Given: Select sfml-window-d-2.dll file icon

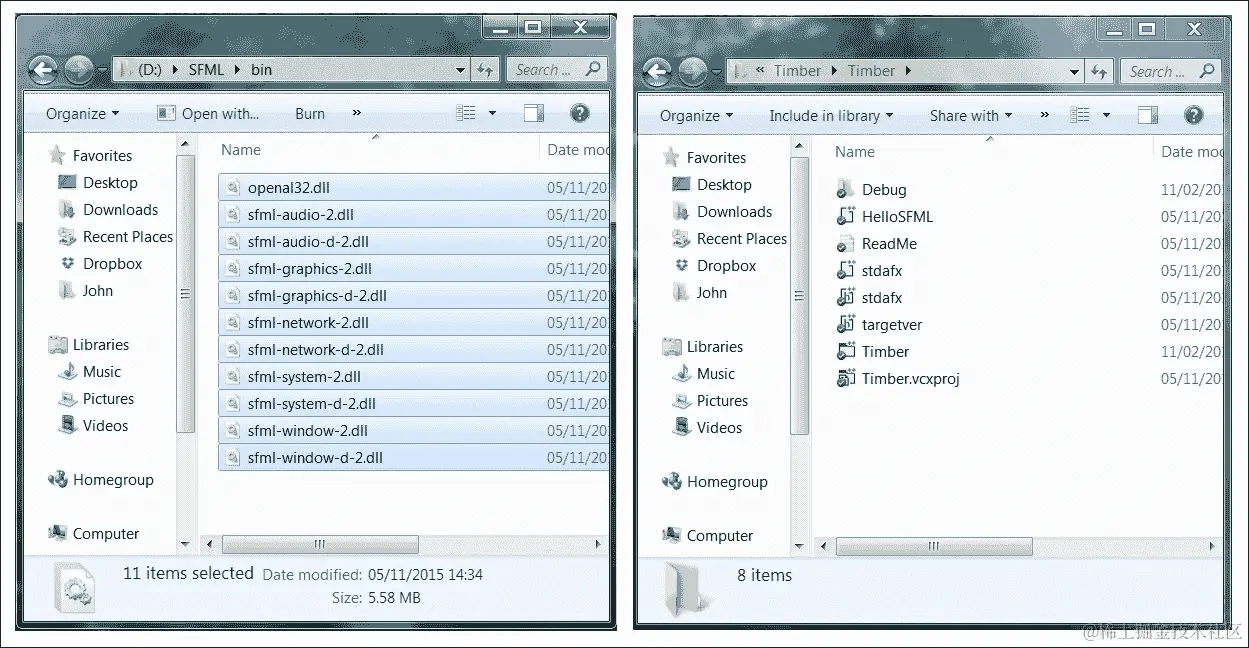Looking at the screenshot, I should (233, 458).
